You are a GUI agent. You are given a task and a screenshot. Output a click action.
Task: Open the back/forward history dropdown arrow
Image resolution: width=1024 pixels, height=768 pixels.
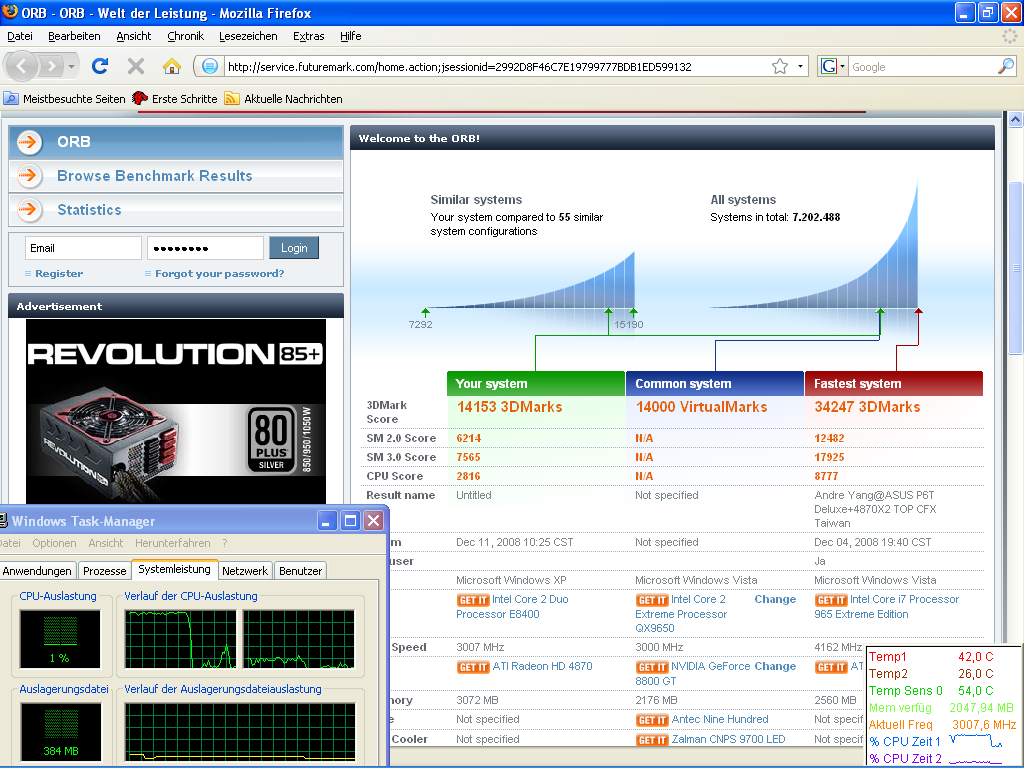coord(71,67)
